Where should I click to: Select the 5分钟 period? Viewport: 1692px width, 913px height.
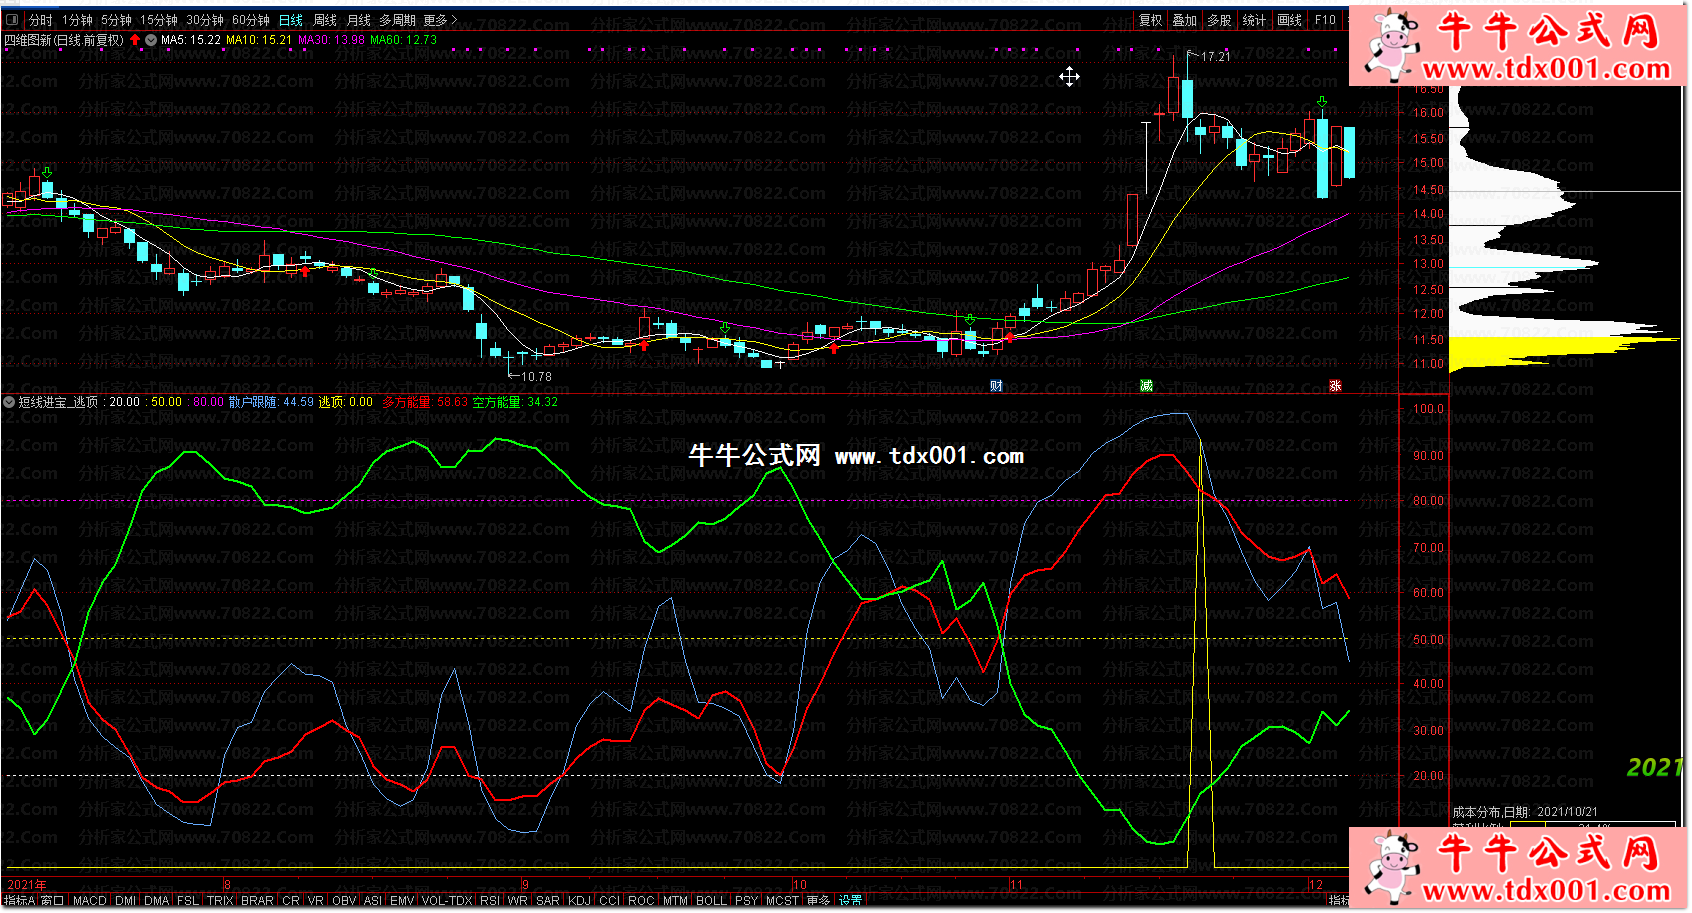(x=116, y=20)
